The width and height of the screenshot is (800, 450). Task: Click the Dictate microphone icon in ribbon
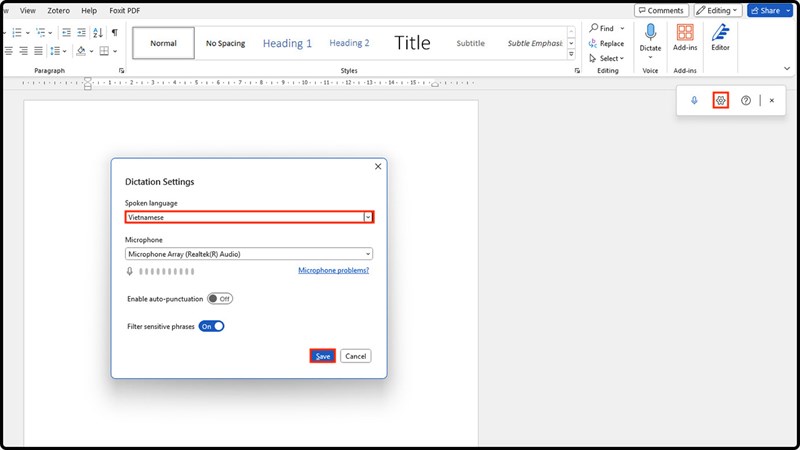click(x=650, y=33)
